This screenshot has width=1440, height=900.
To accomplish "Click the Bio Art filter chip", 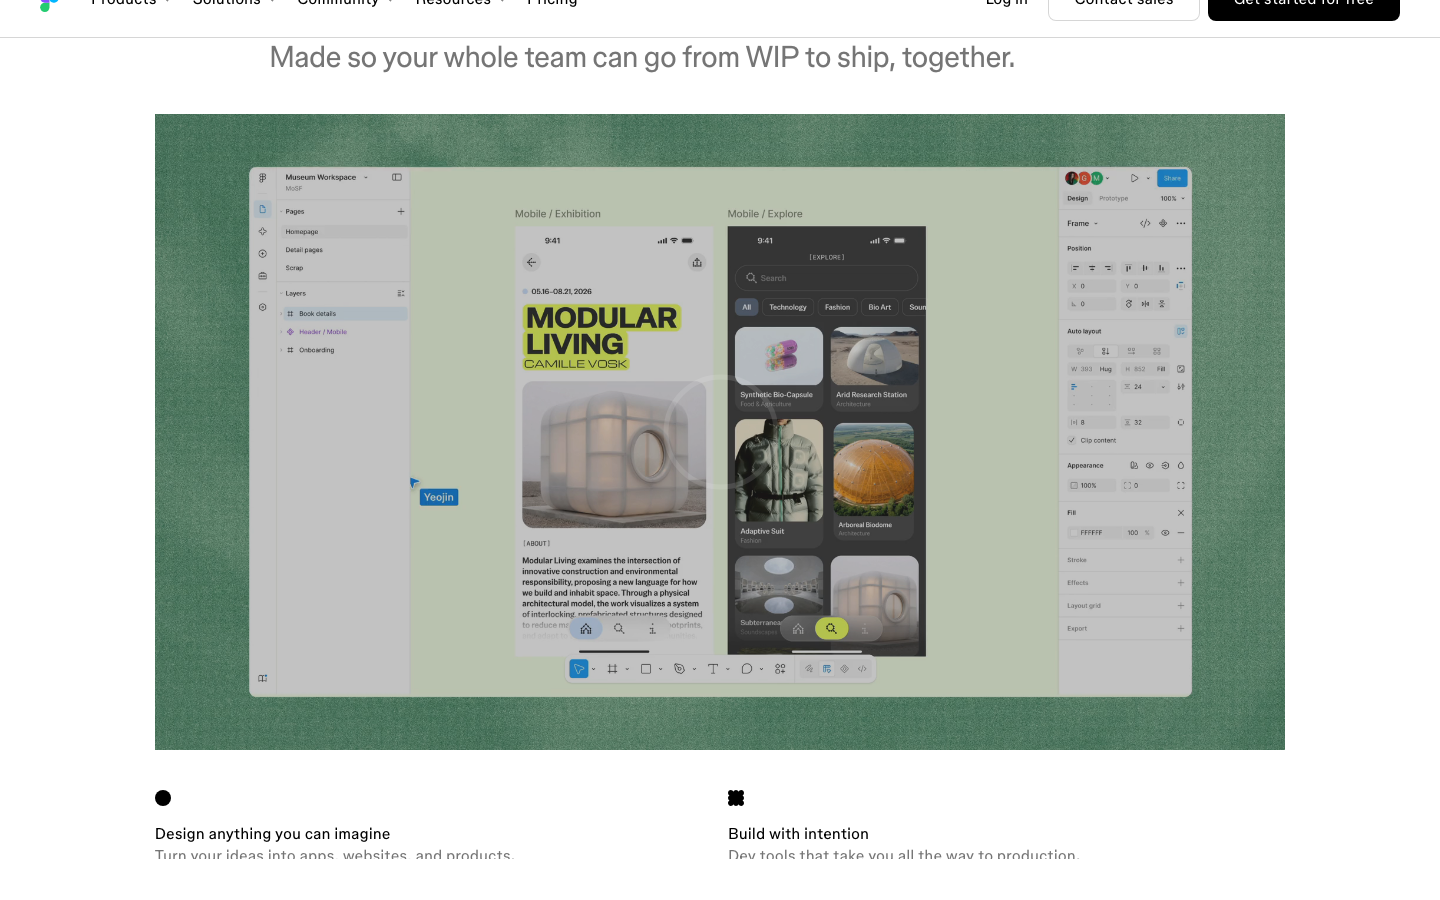I will [880, 307].
